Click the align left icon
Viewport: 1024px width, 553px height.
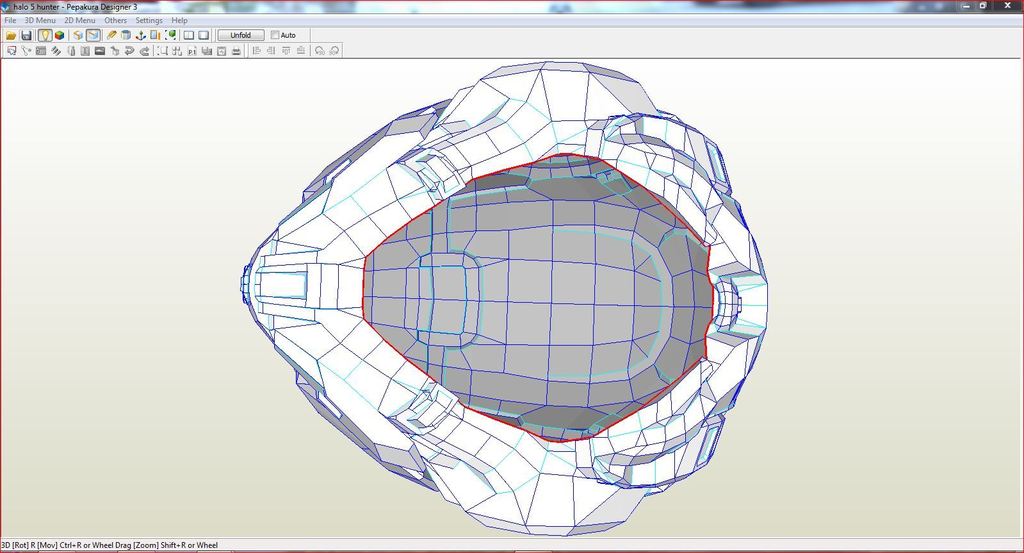pos(256,51)
